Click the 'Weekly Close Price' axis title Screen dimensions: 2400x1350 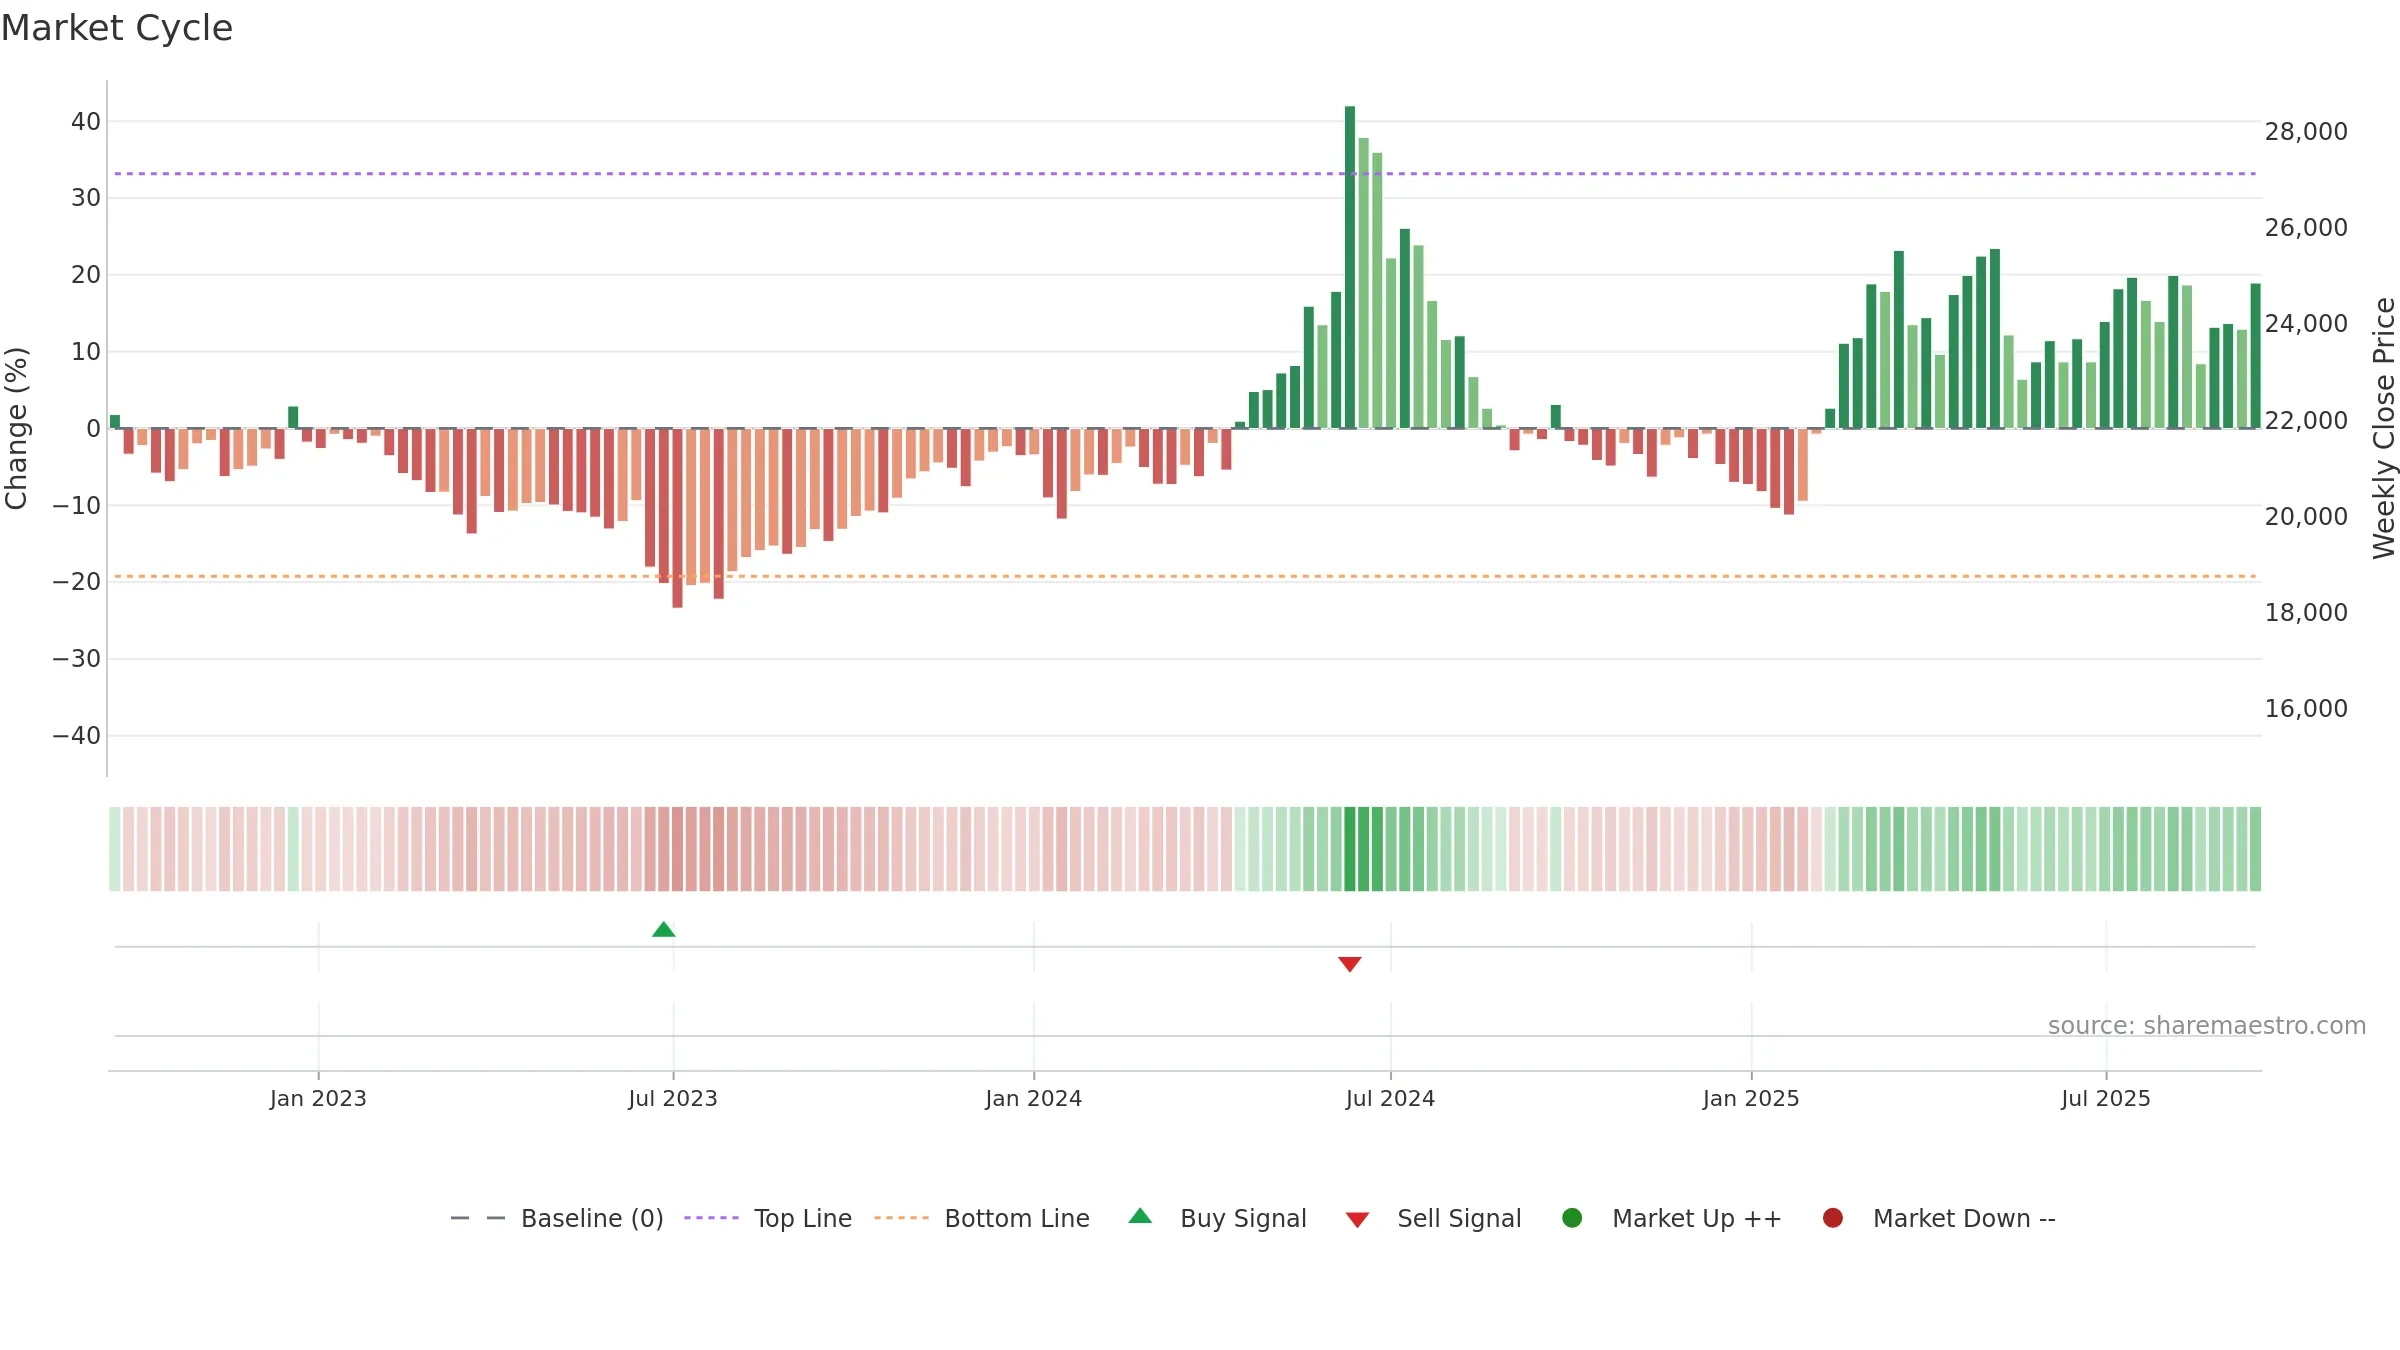(2384, 428)
